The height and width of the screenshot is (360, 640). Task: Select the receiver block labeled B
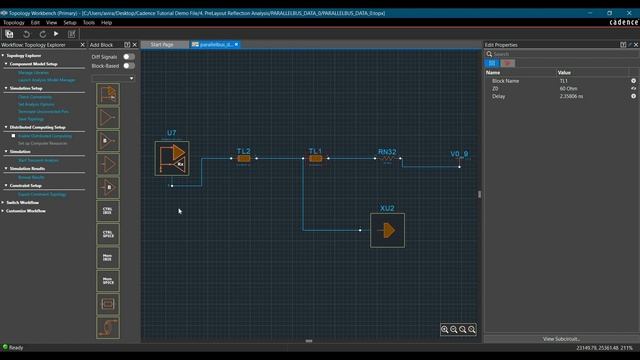108,188
